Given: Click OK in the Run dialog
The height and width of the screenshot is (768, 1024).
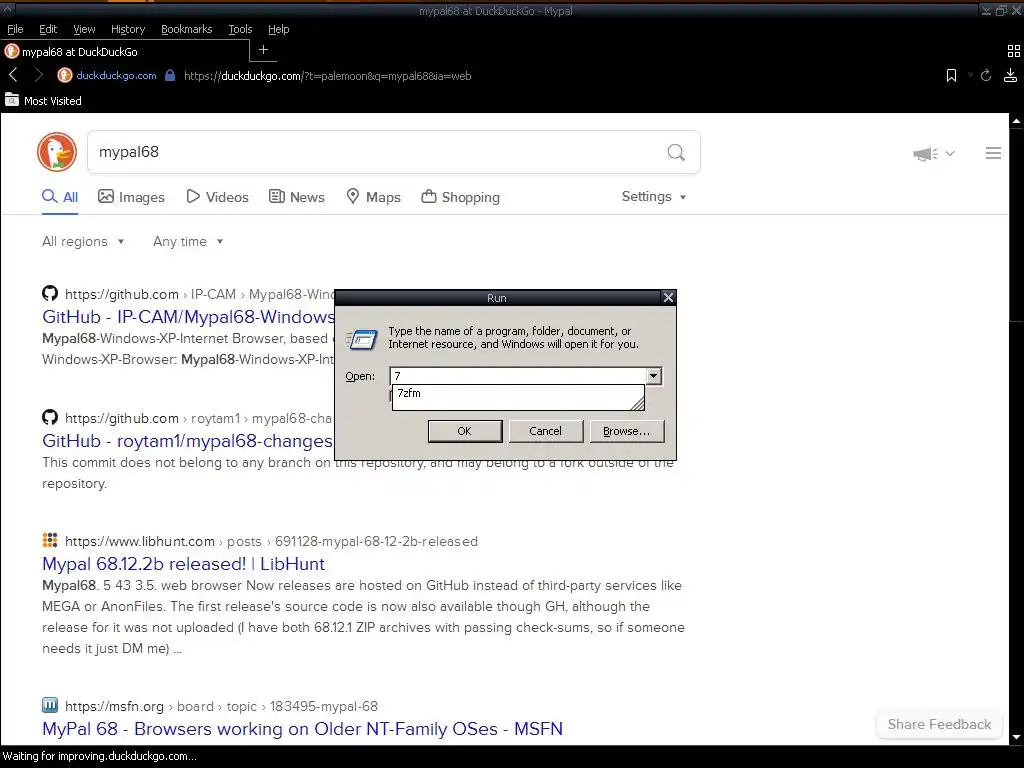Looking at the screenshot, I should click(464, 431).
